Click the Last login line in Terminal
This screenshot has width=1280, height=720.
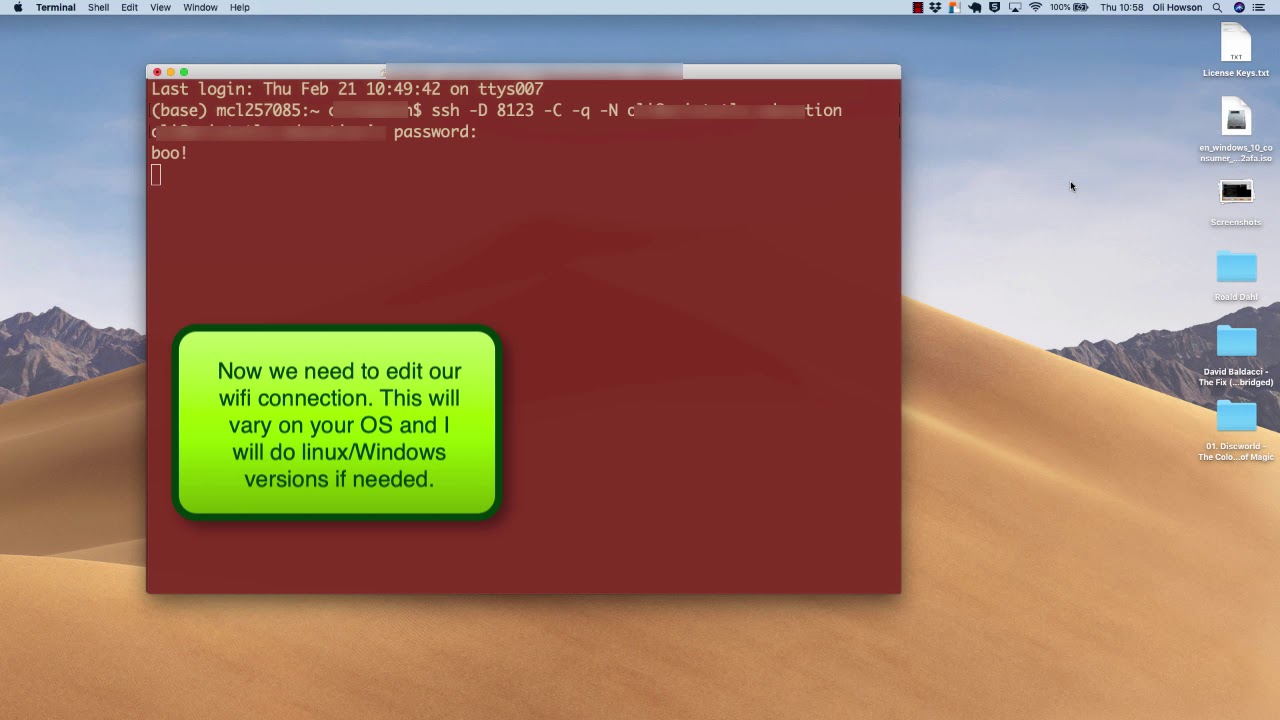(x=347, y=89)
